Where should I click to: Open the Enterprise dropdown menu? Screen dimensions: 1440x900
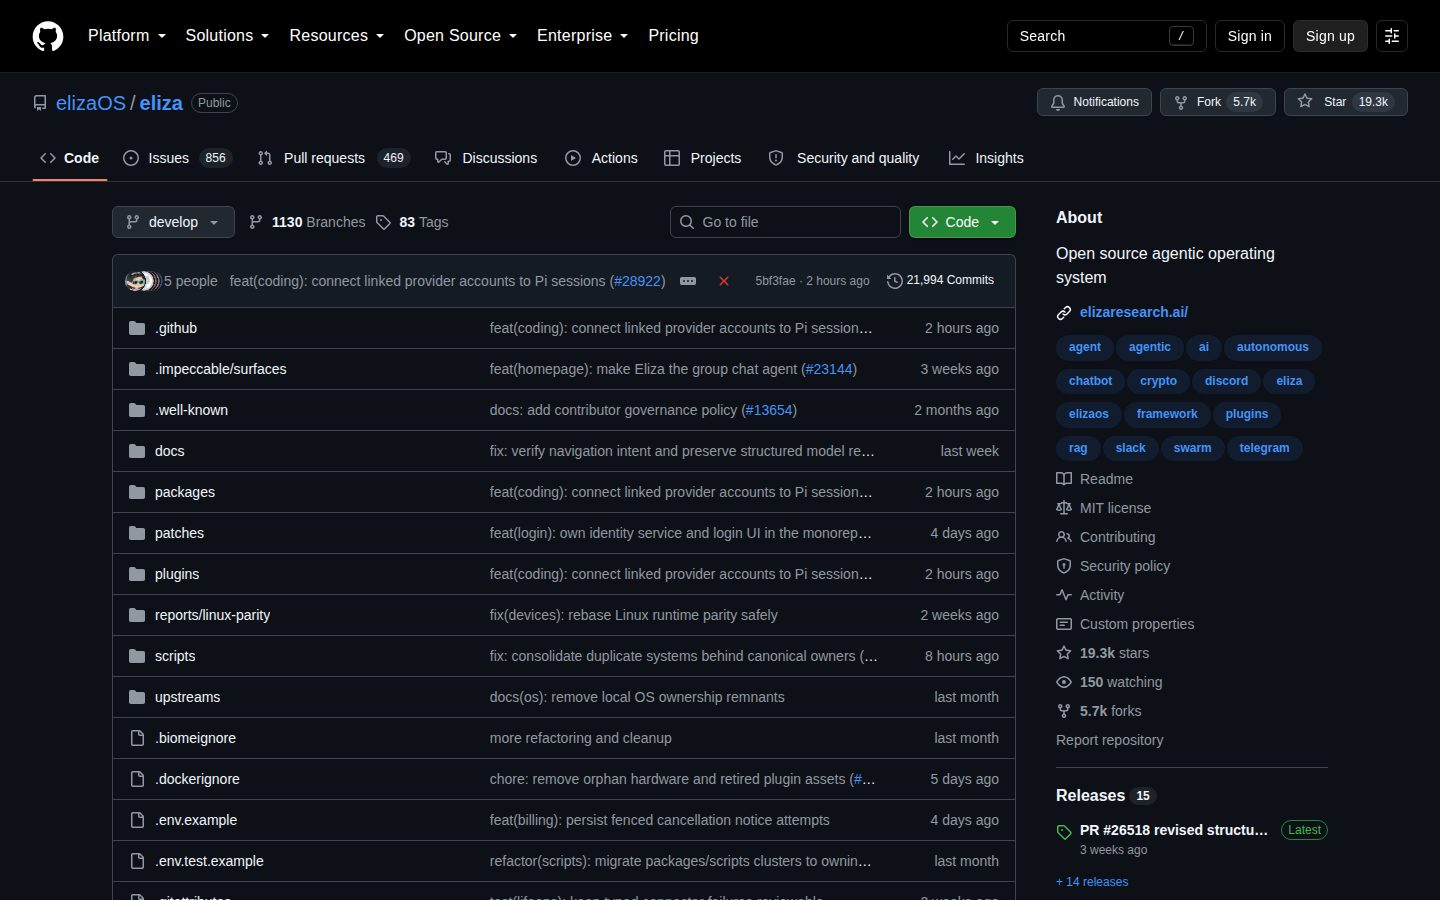coord(582,36)
